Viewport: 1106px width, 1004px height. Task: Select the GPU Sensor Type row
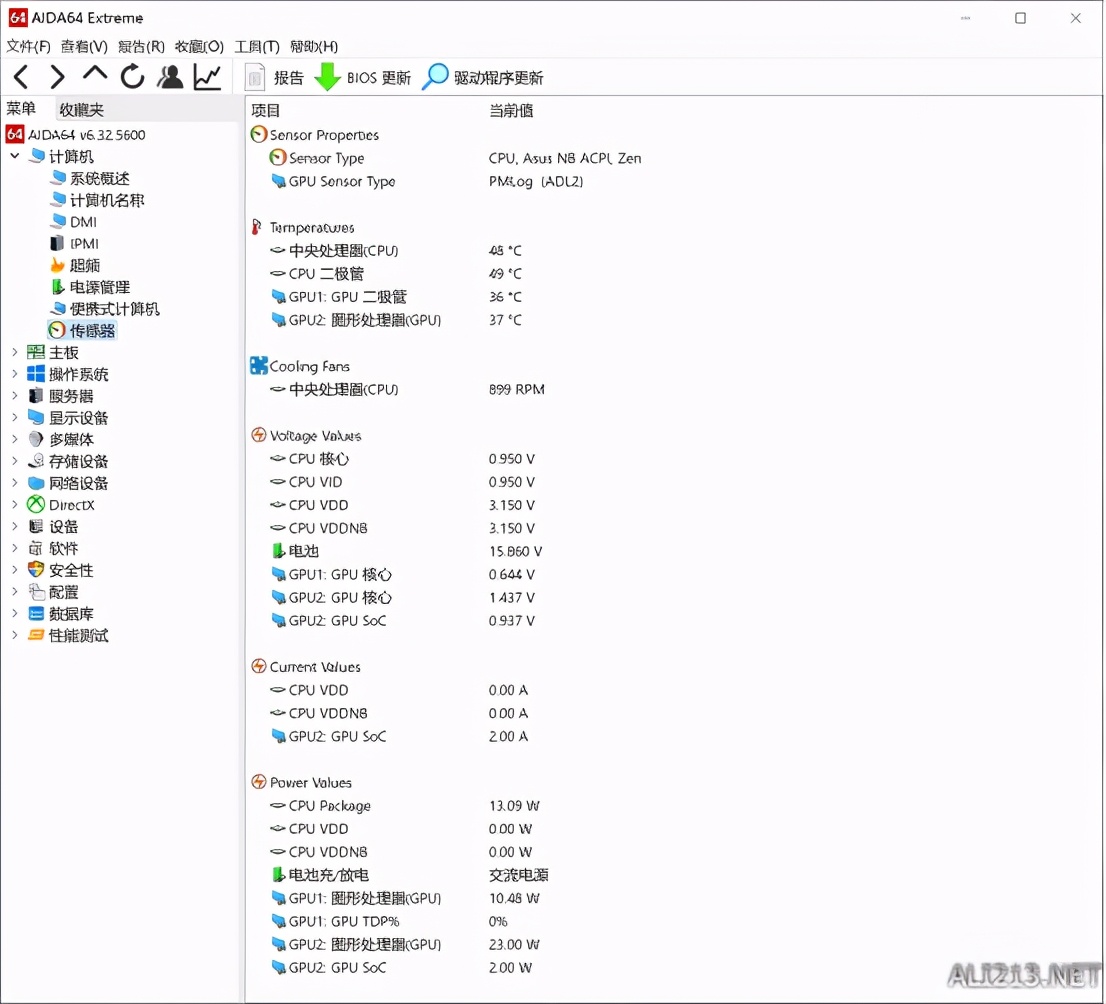coord(427,181)
